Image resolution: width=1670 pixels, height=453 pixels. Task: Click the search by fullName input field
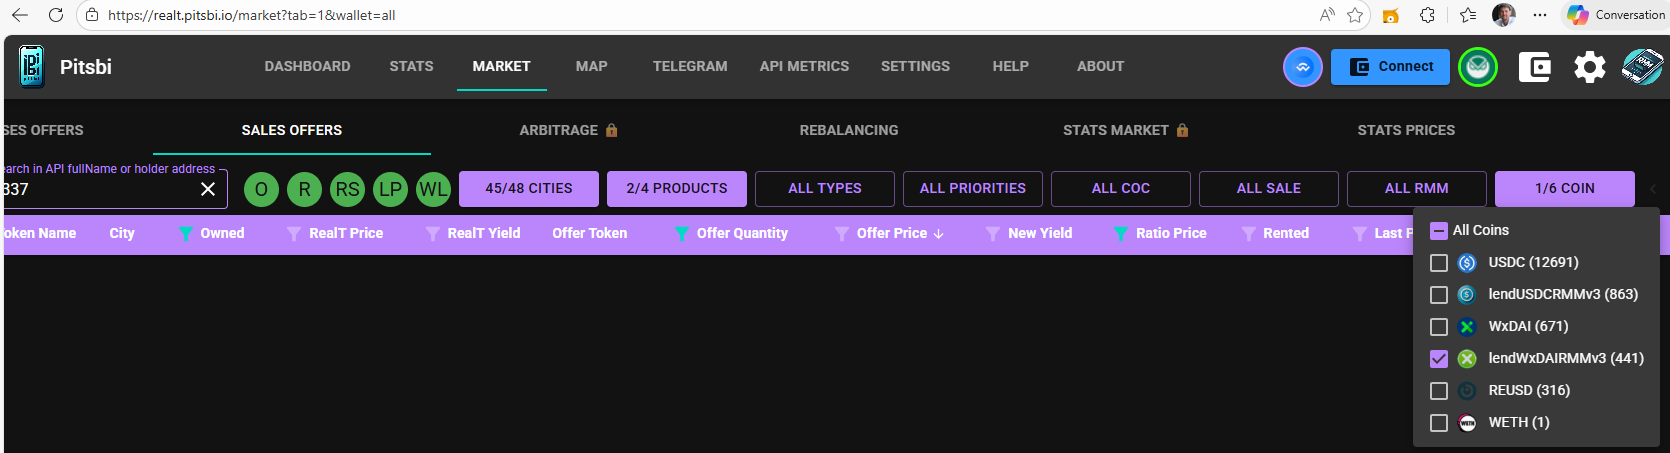pos(100,189)
